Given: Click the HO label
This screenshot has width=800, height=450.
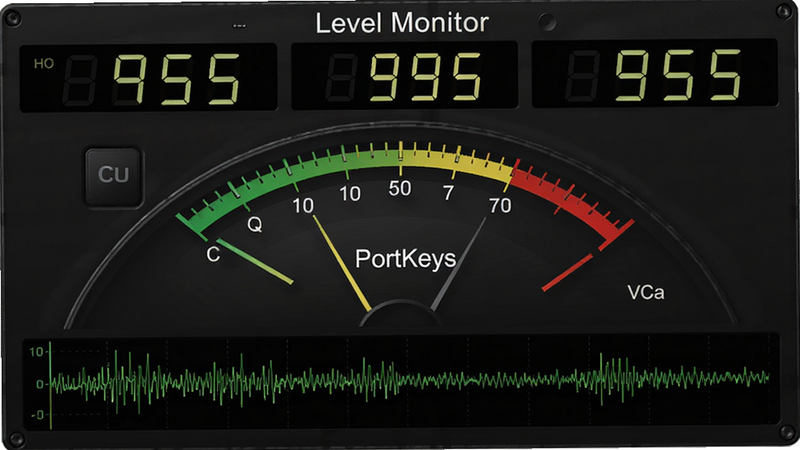Looking at the screenshot, I should (43, 64).
